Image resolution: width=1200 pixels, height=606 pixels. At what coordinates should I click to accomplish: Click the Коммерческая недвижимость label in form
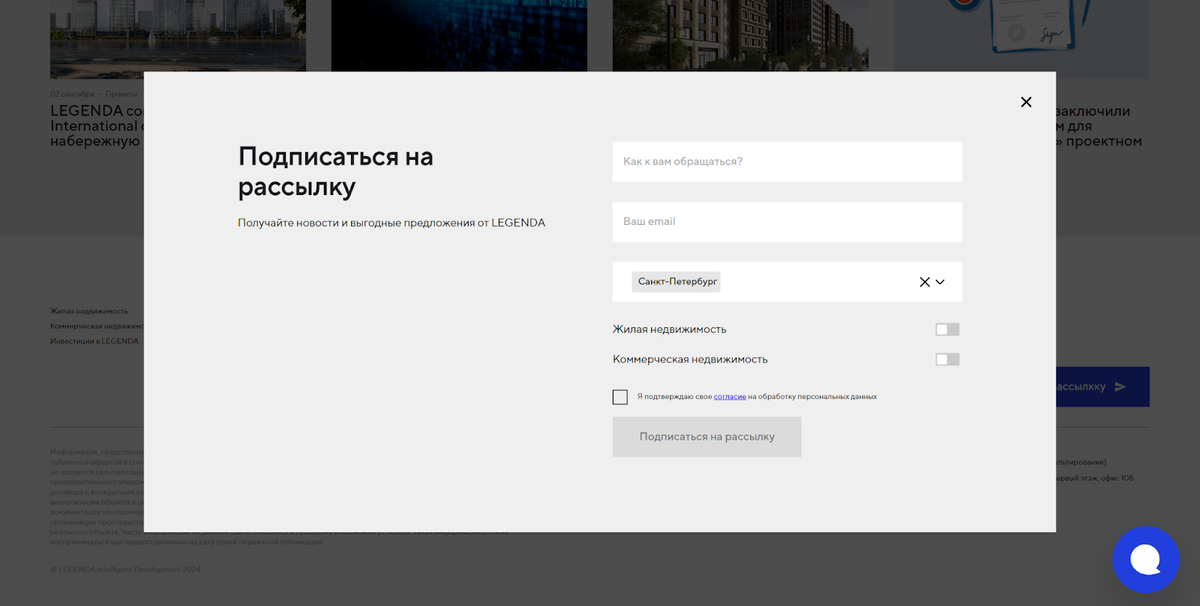(x=690, y=359)
